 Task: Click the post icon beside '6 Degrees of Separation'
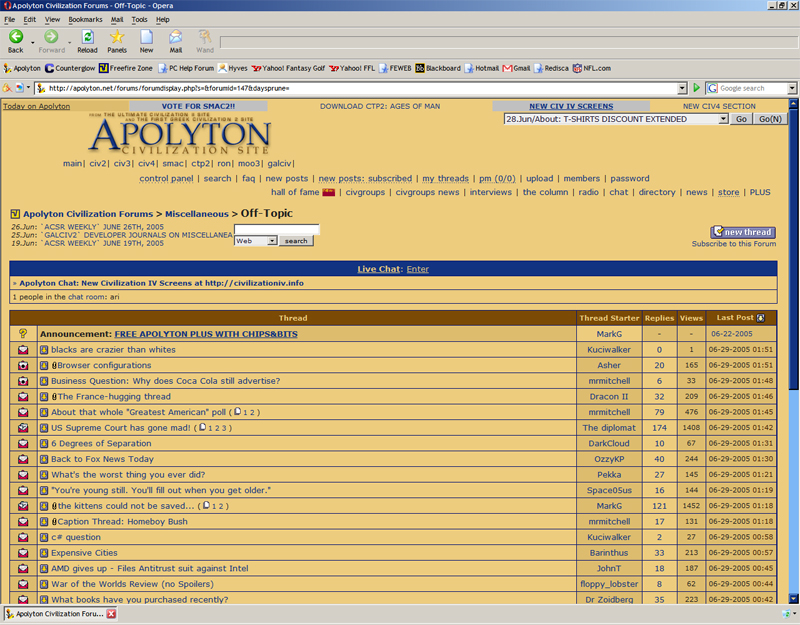point(44,443)
